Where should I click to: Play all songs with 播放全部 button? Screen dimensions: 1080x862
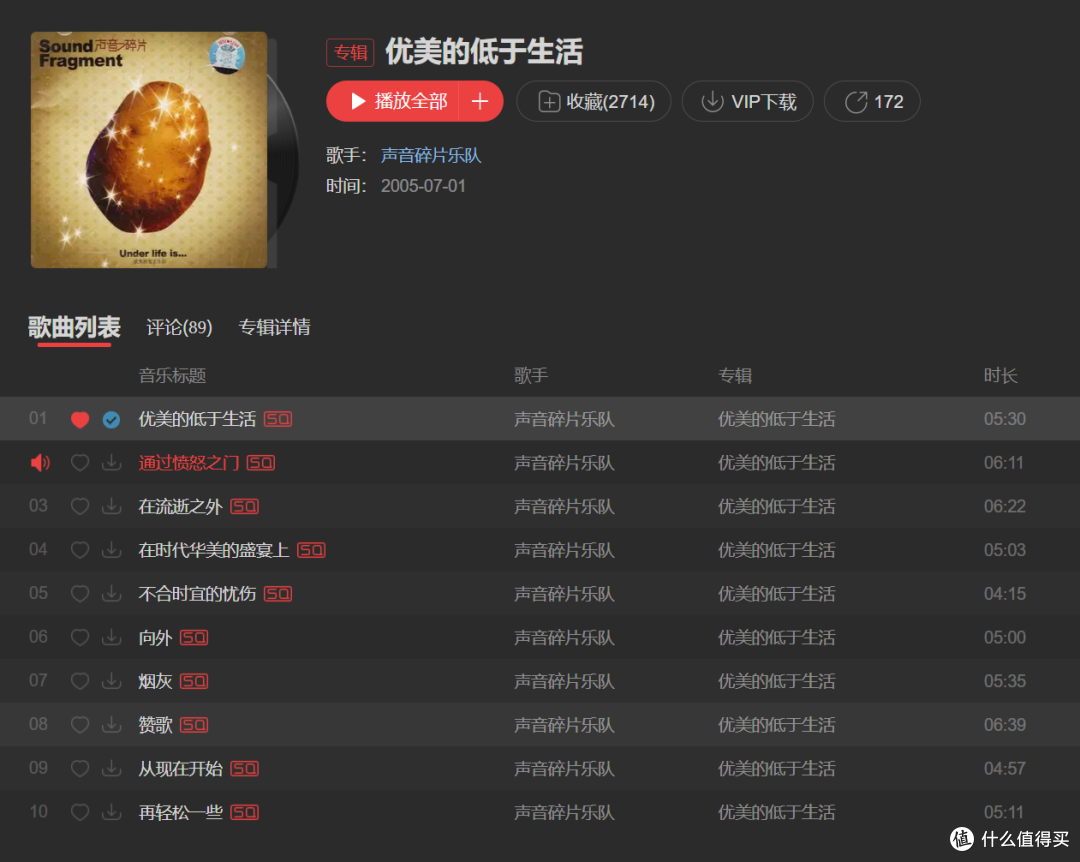point(393,101)
